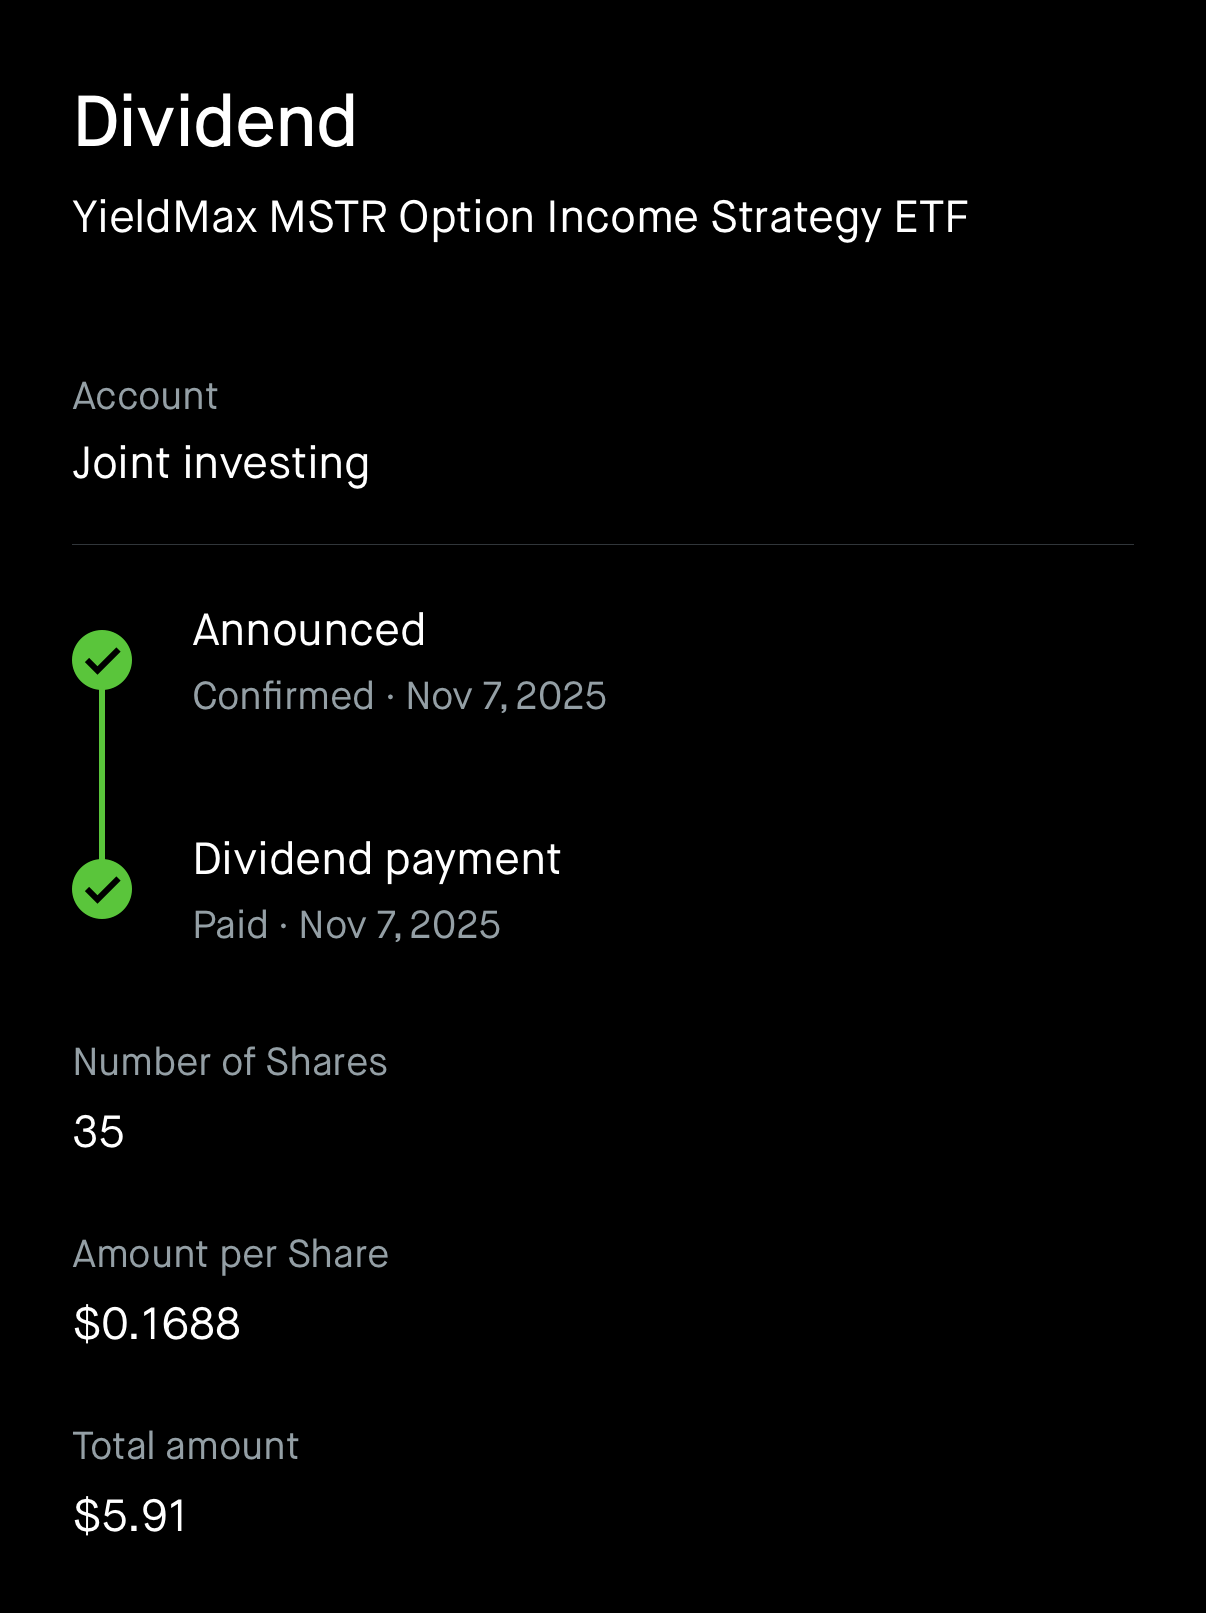Click the $0.1688 per share value

coord(157,1324)
